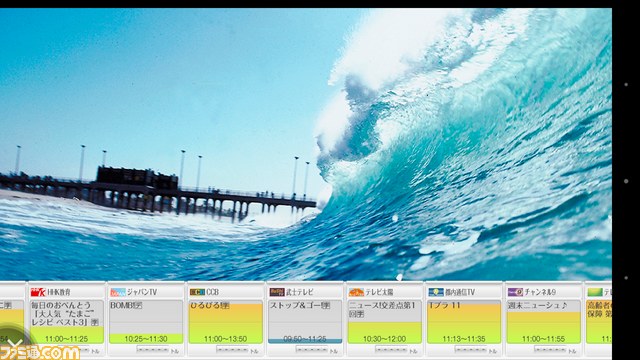Click the small button under ジャパンTV card
The image size is (640, 360).
click(x=153, y=349)
